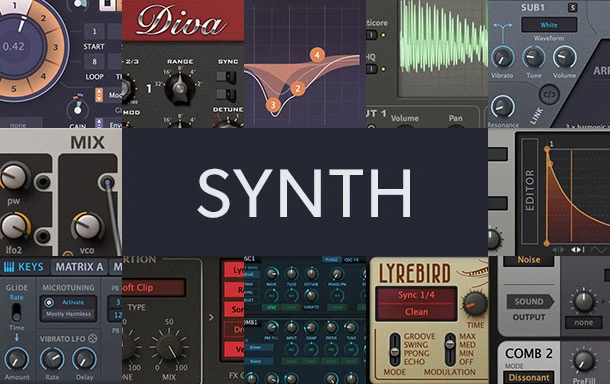
Task: Toggle the lower SYNC switch on Diva
Action: [x=226, y=95]
